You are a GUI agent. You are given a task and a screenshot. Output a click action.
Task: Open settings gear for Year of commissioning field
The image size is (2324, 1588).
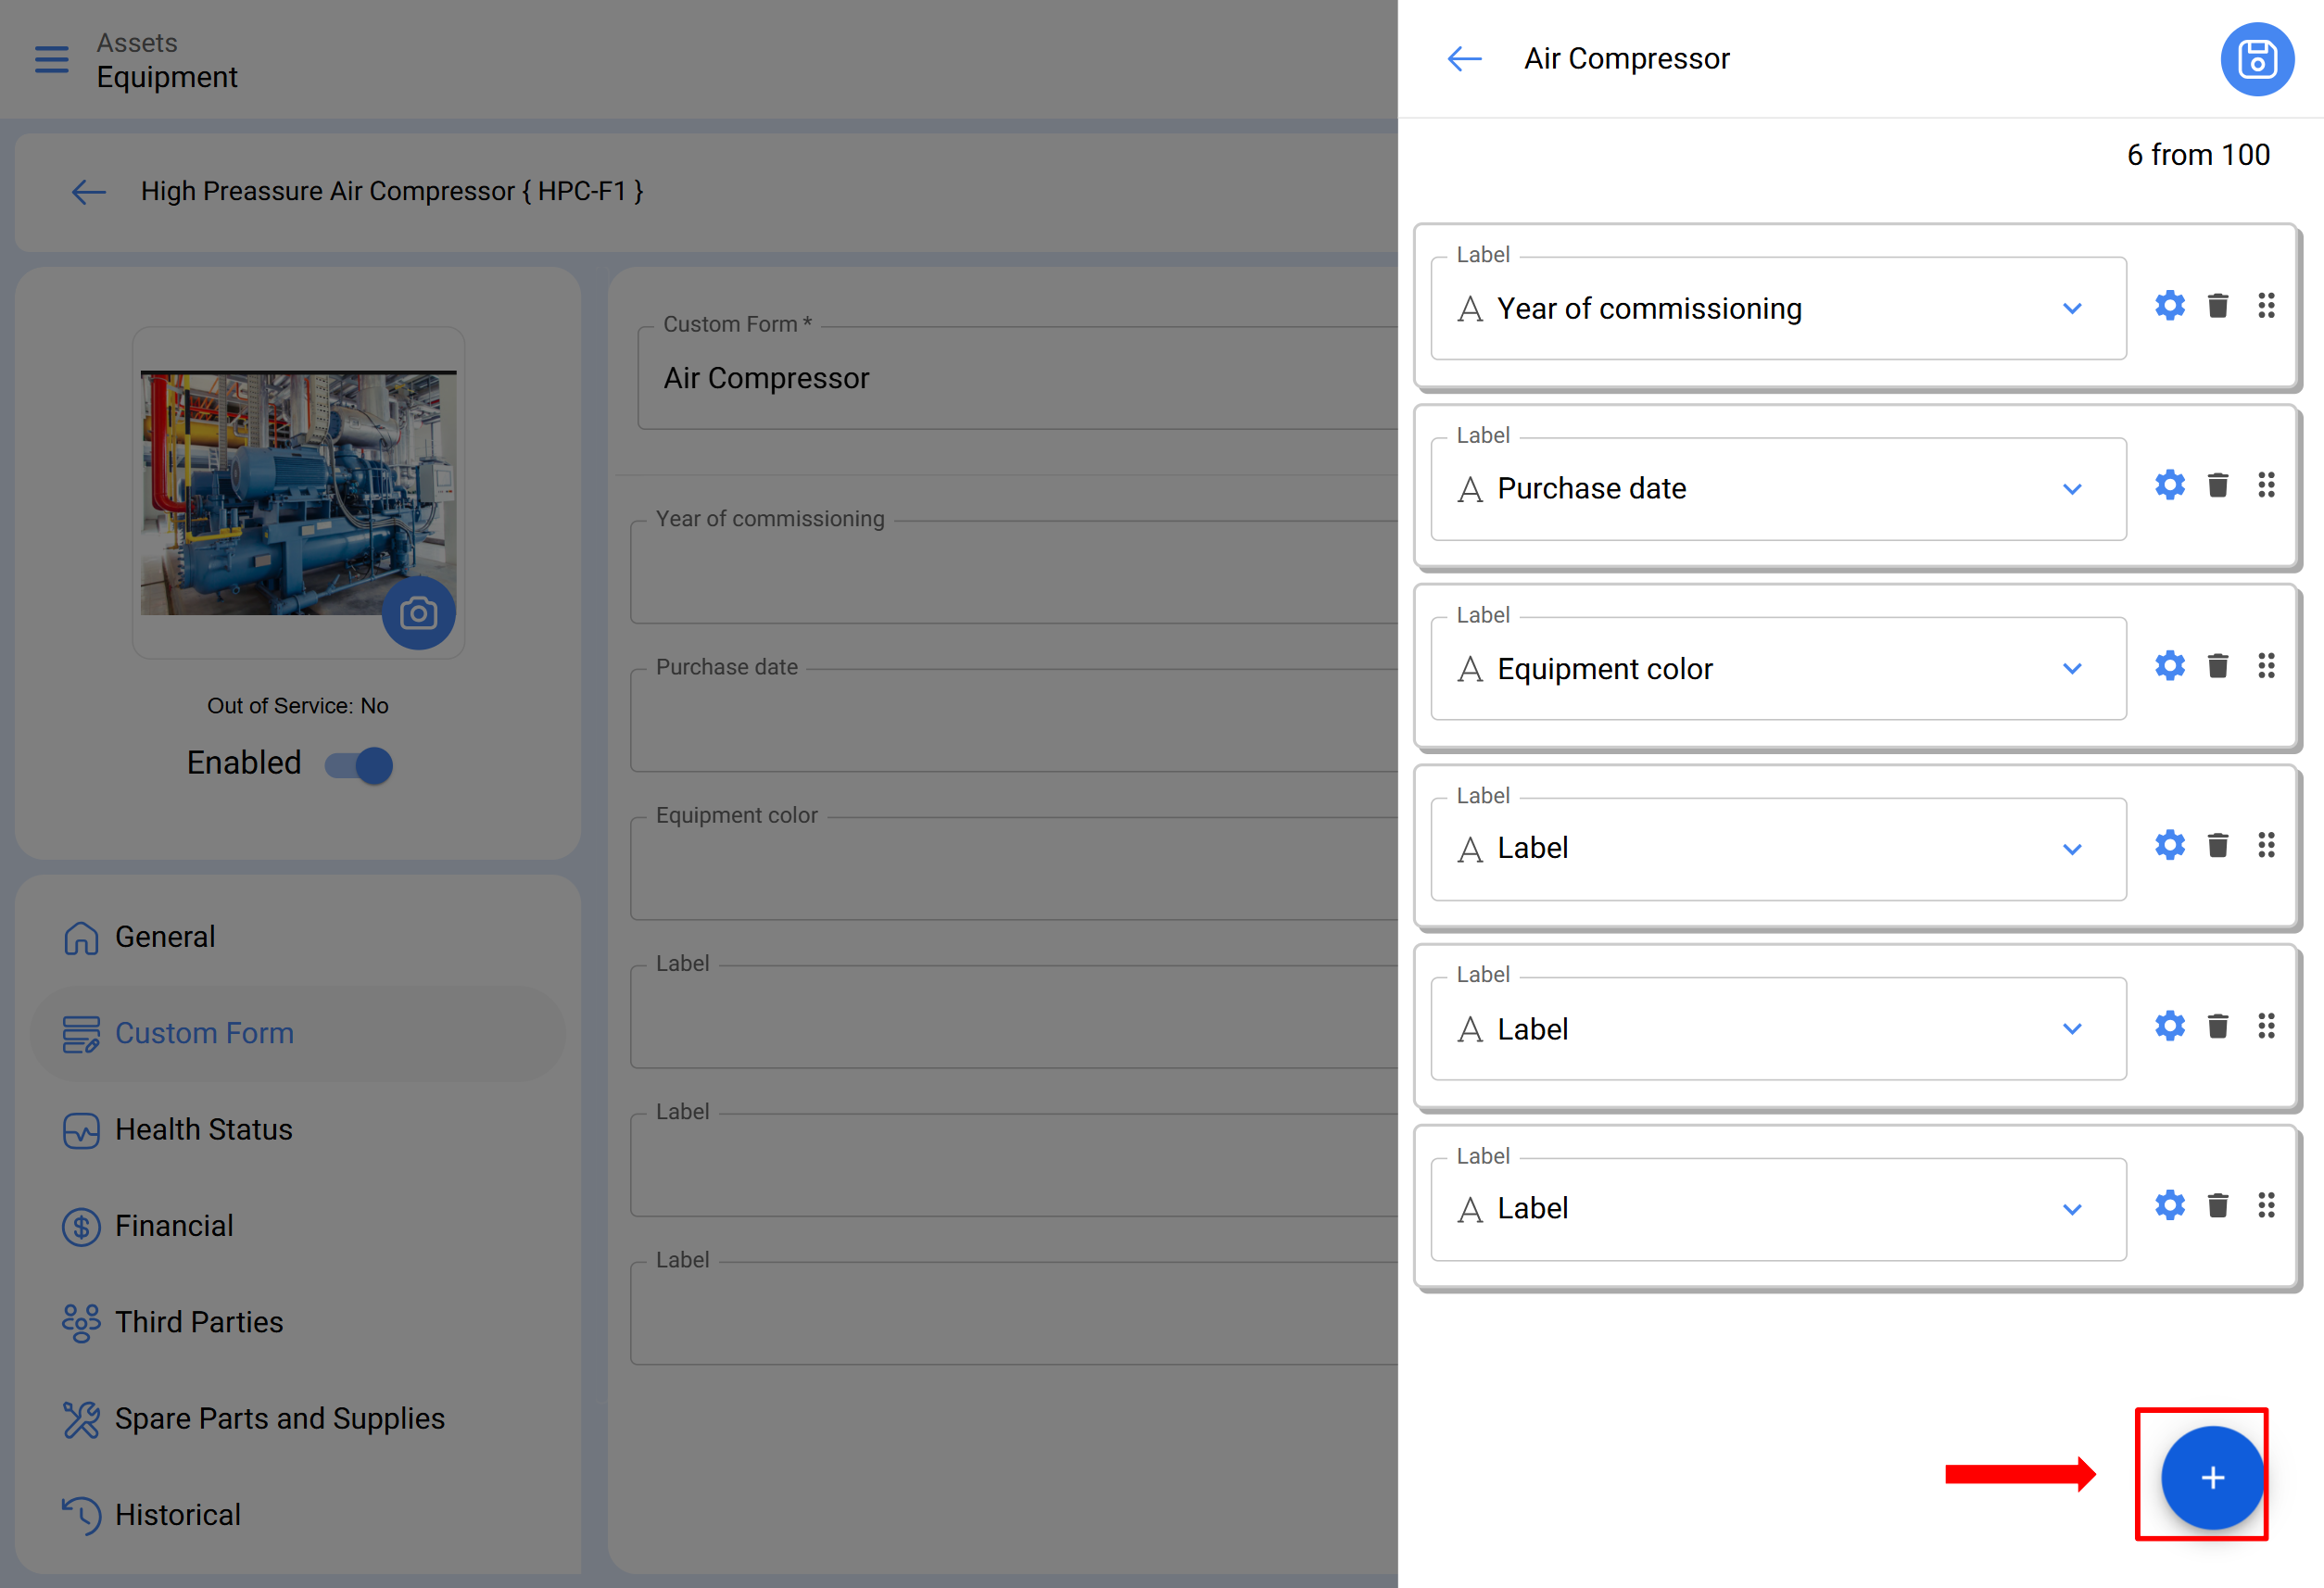tap(2169, 306)
